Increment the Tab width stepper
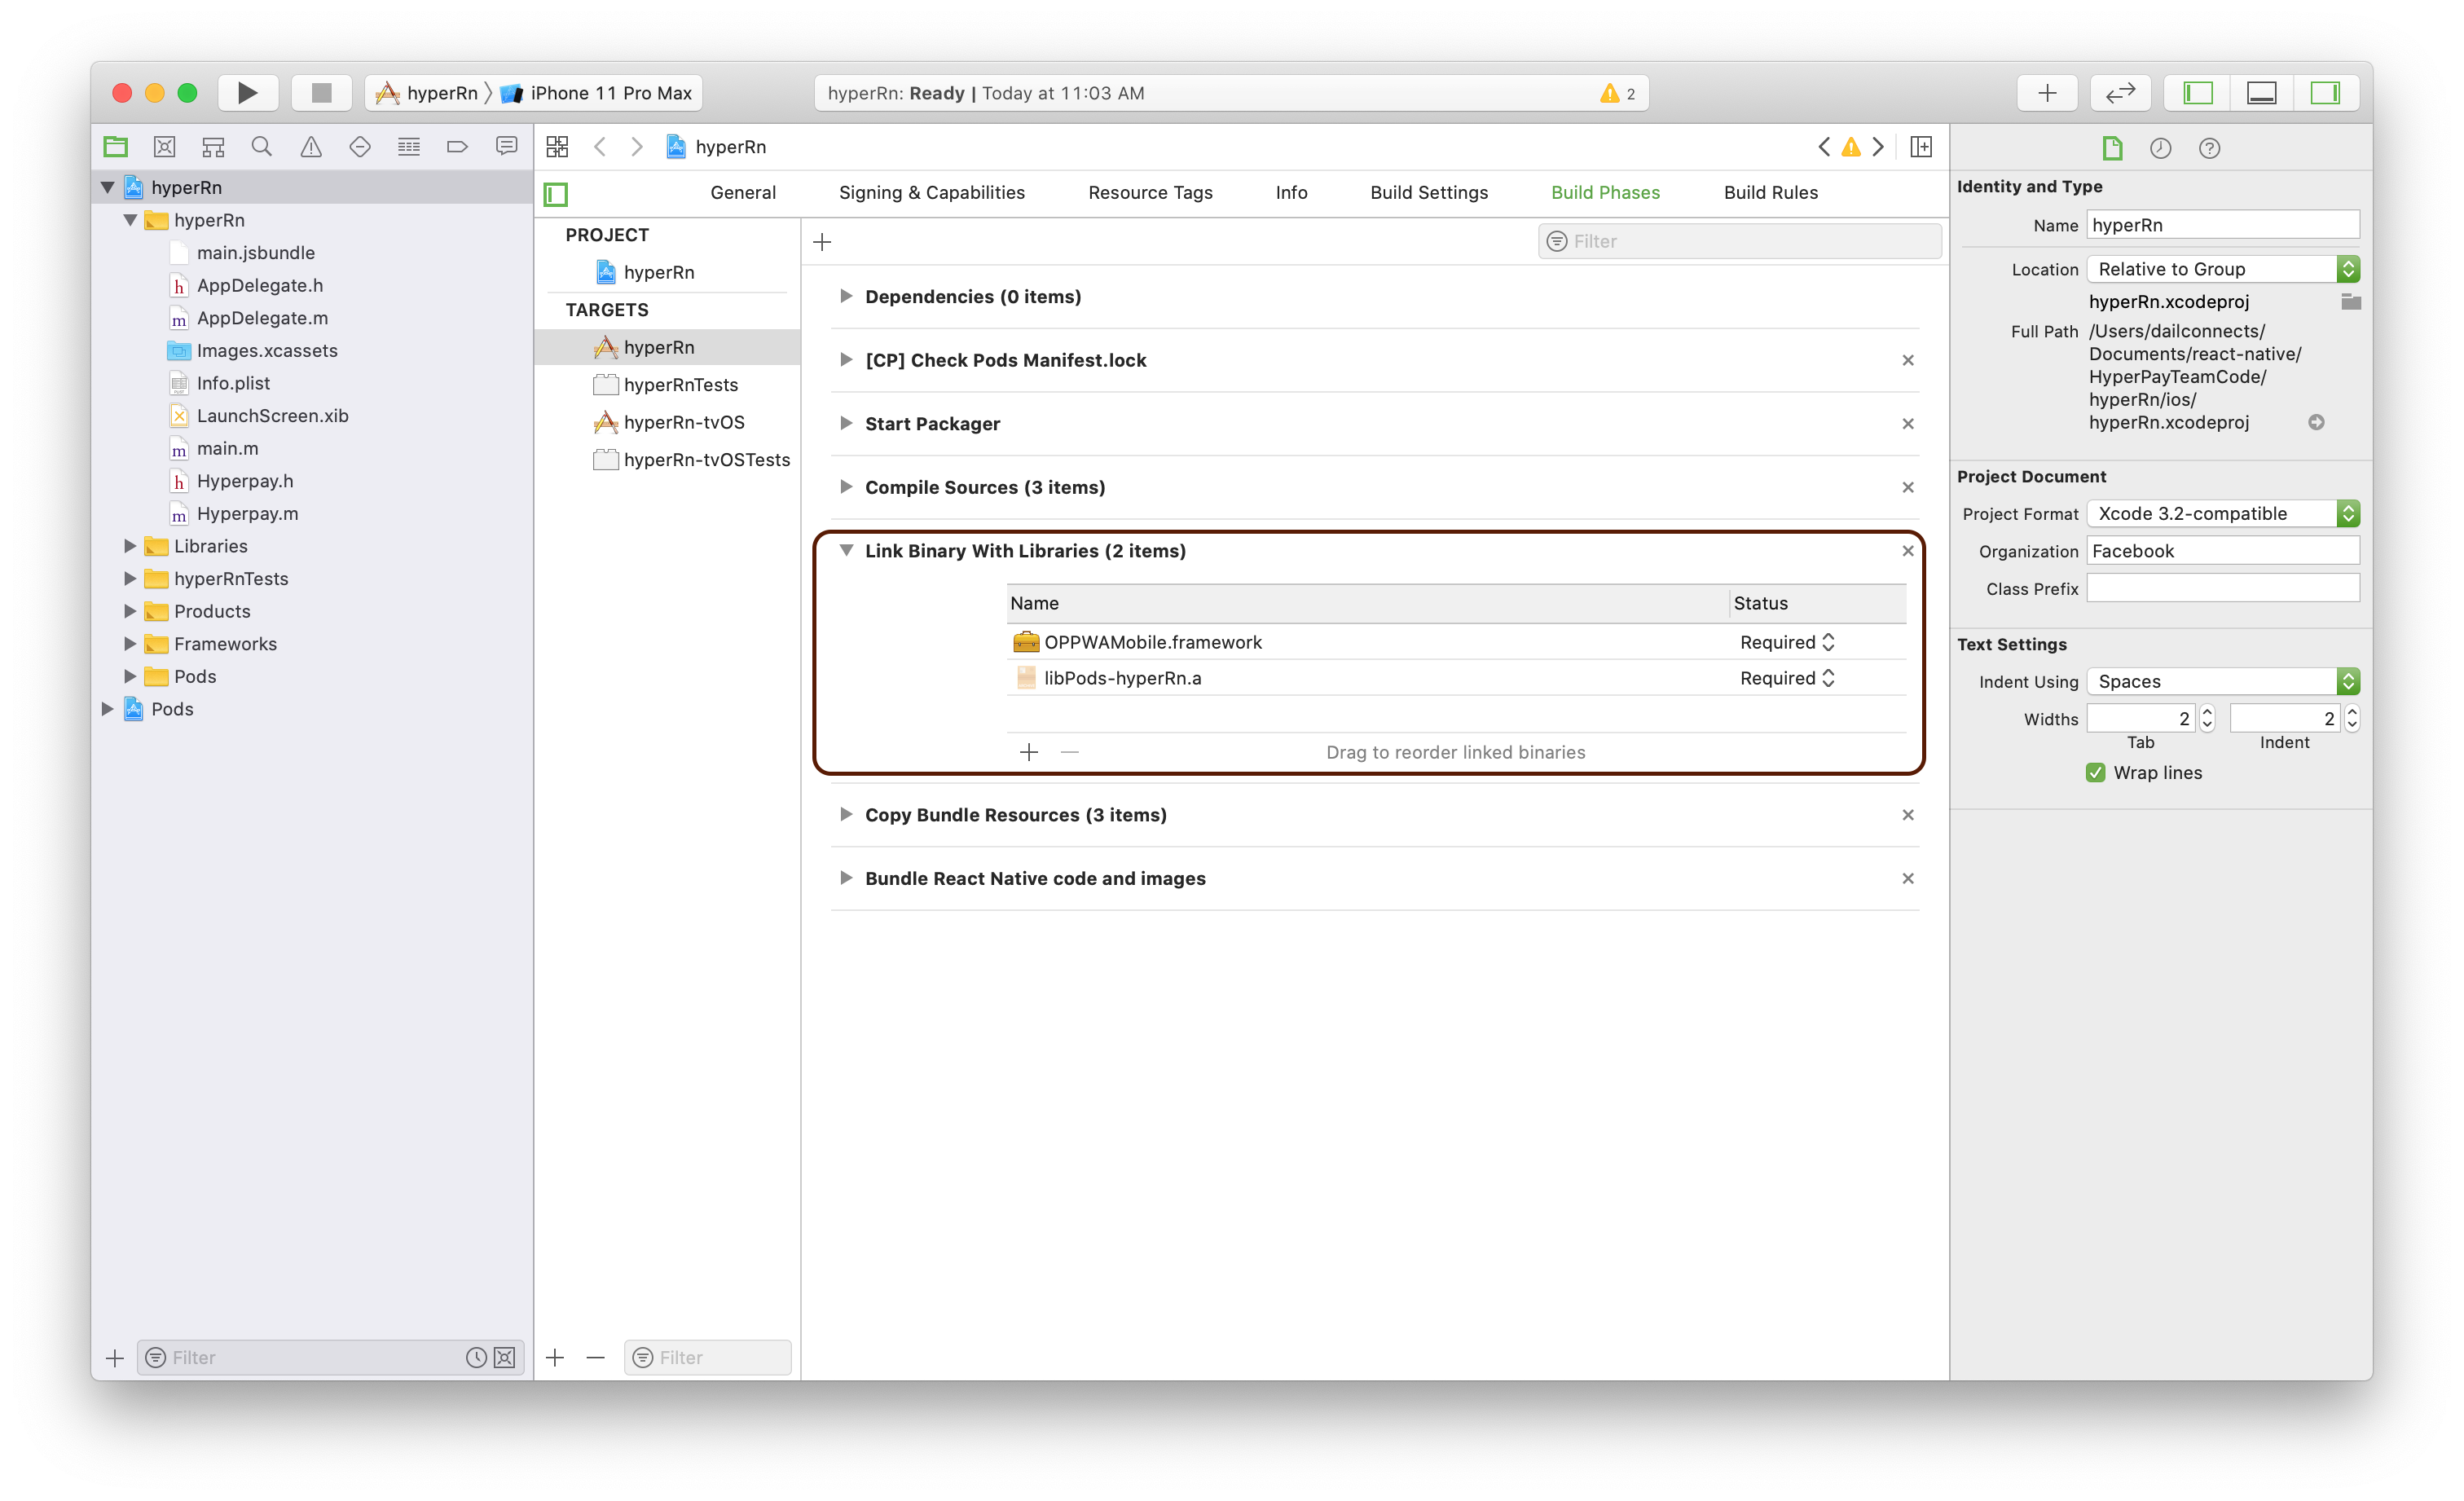The image size is (2464, 1501). click(x=2207, y=711)
